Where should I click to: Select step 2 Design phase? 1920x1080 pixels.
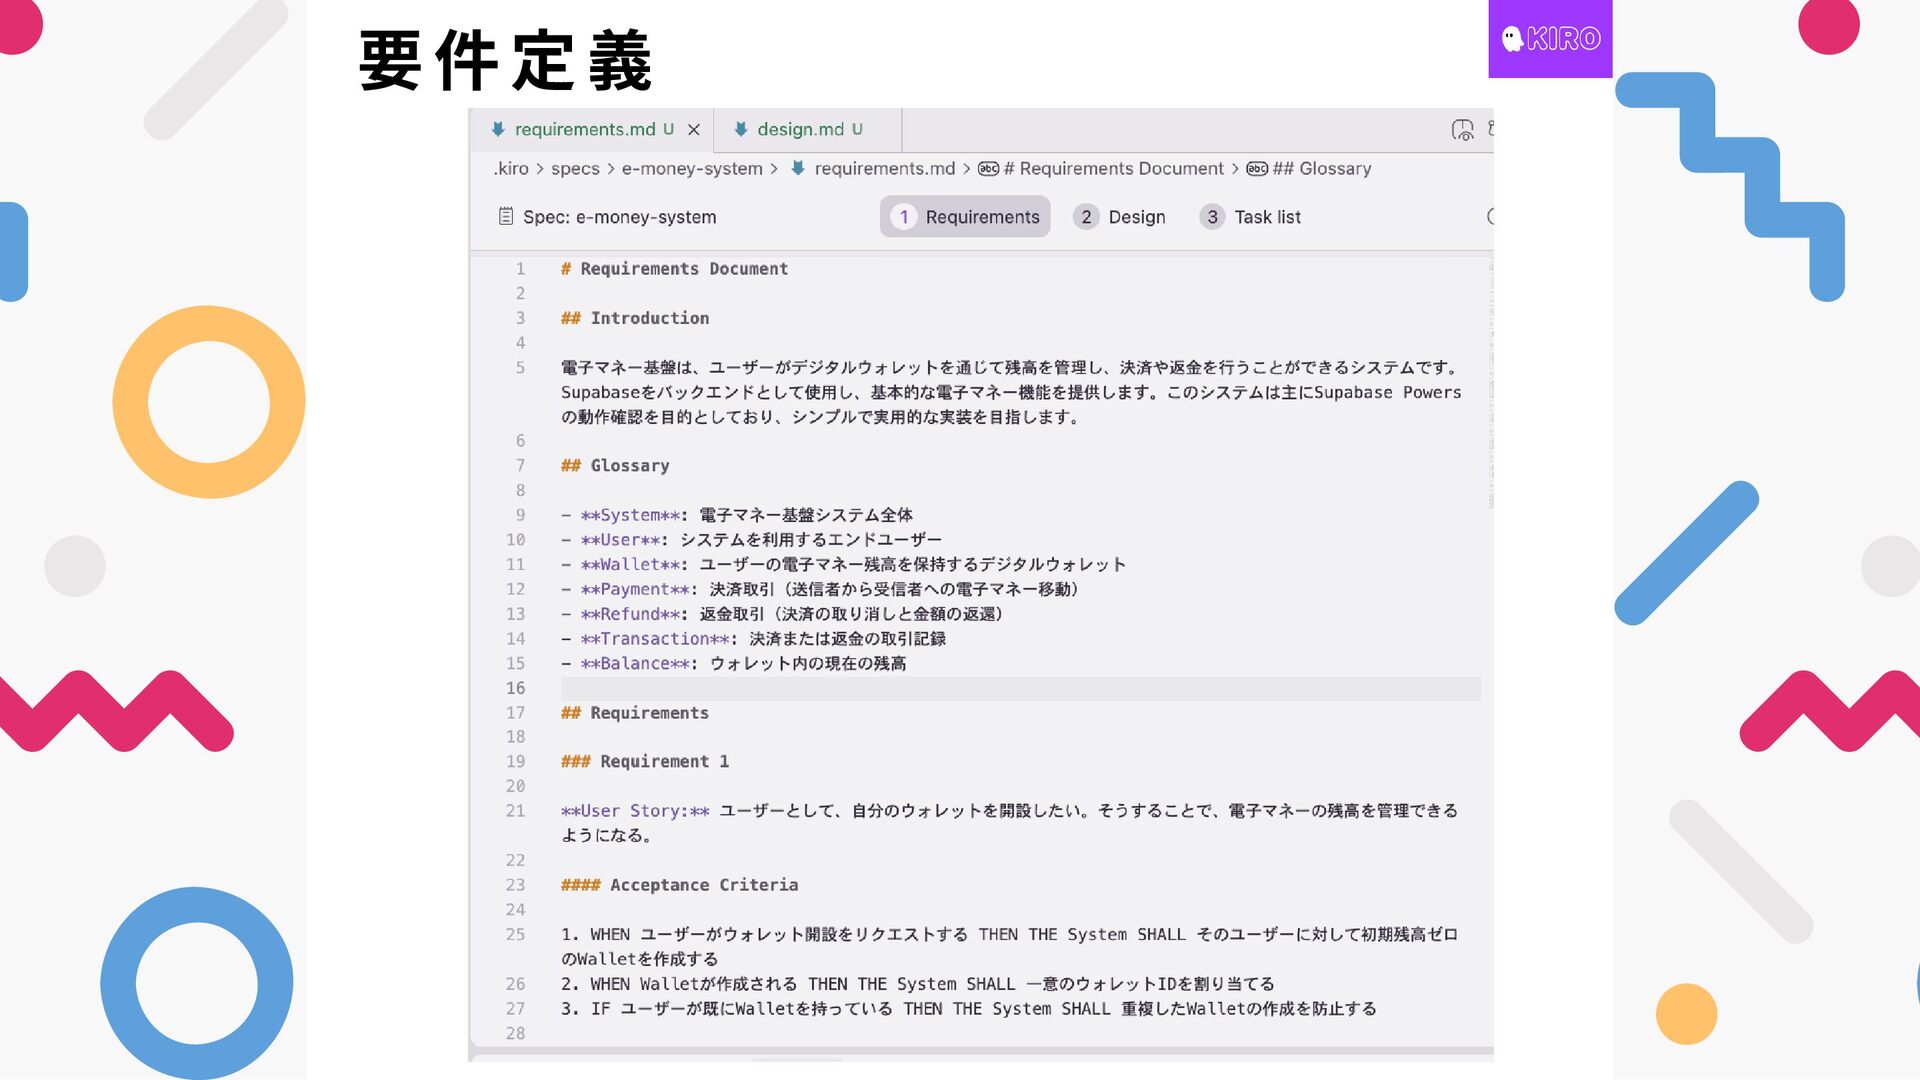(1120, 217)
